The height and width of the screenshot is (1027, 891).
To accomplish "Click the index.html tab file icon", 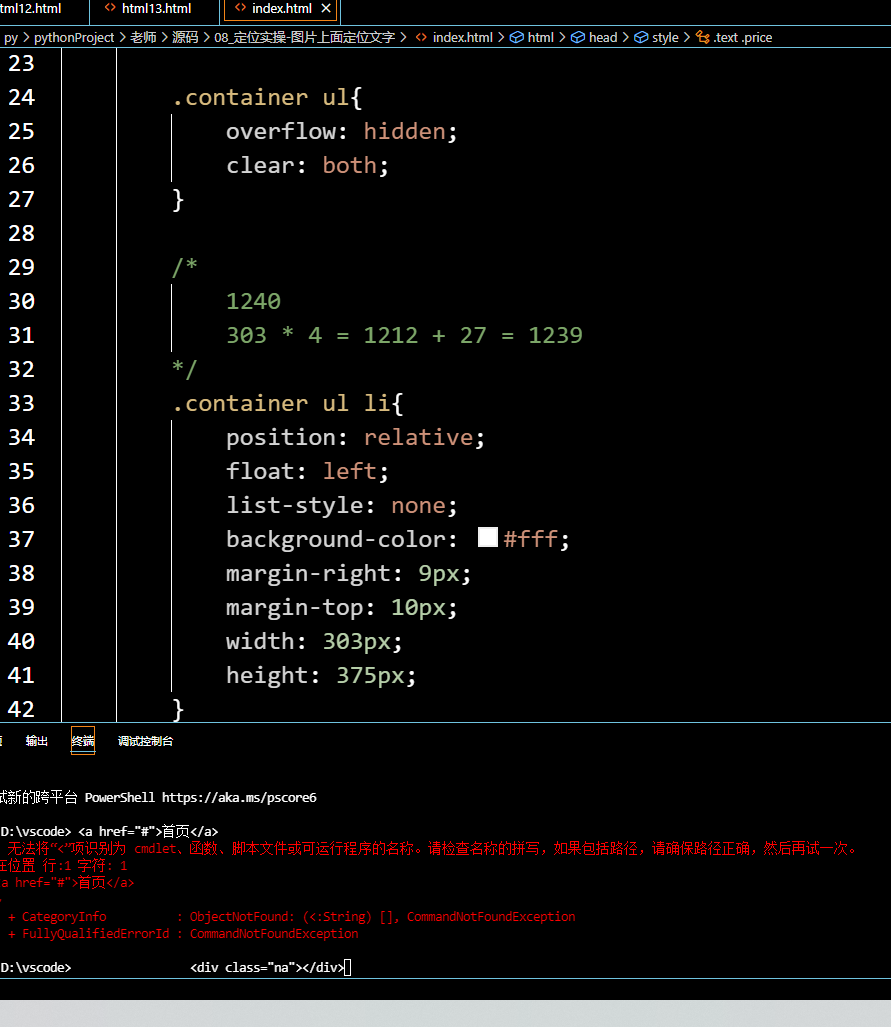I will click(240, 9).
